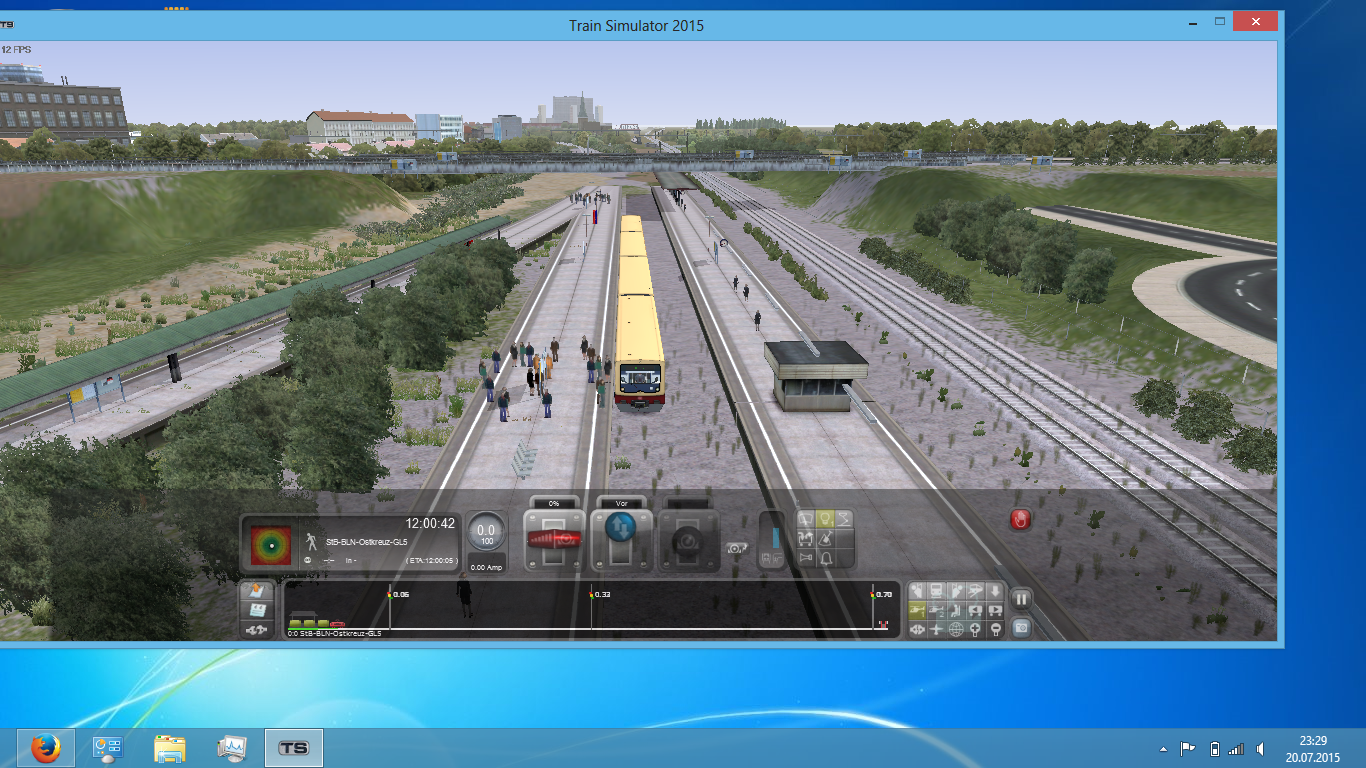Open the task assignment list icon
The image size is (1366, 768).
(257, 610)
